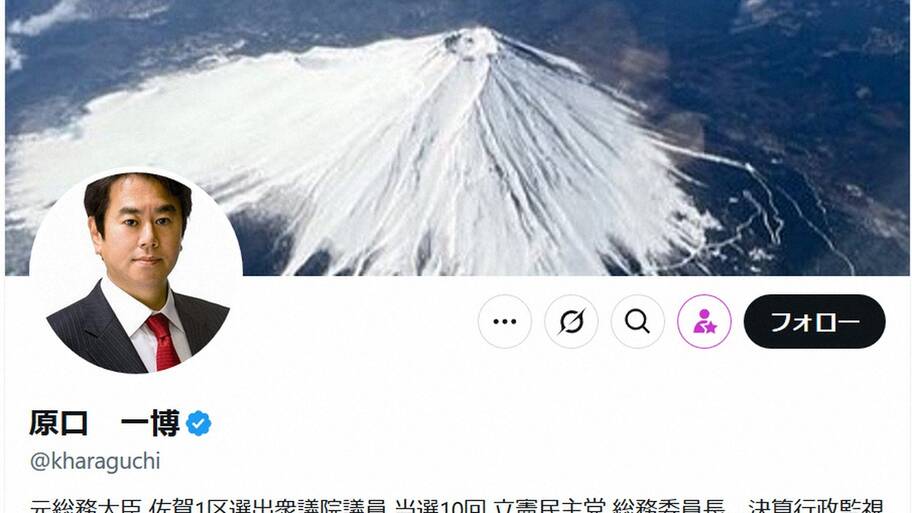
Task: Click 佐賀1区選出衆議院議員 in the bio text
Action: 268,506
